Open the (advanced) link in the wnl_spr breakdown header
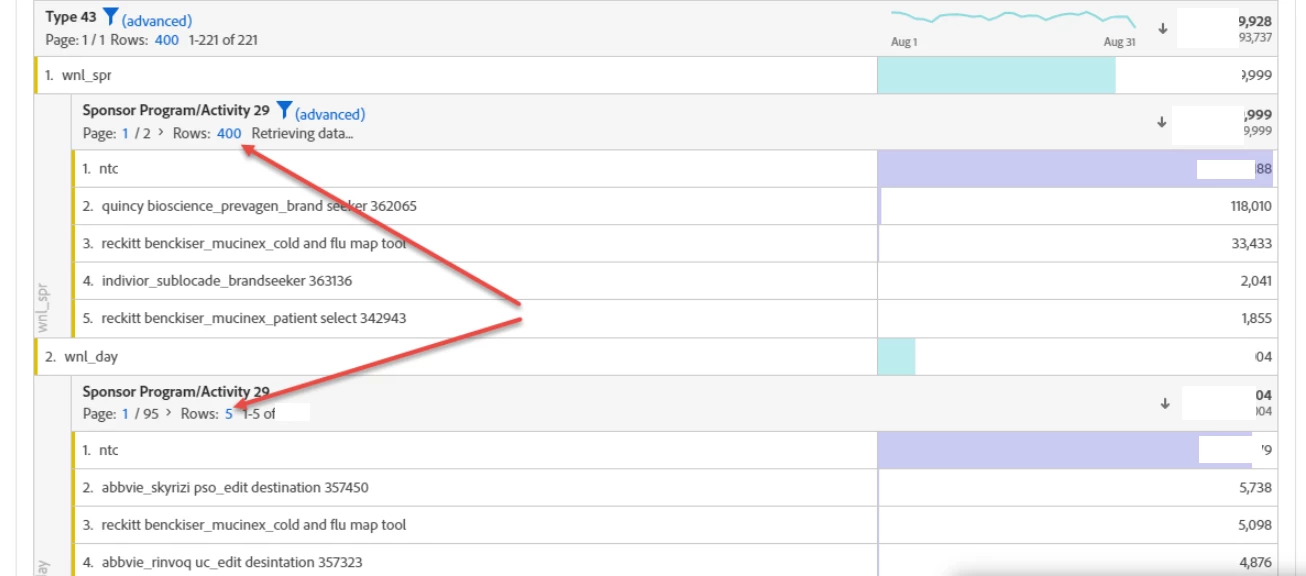The height and width of the screenshot is (576, 1306). pyautogui.click(x=330, y=114)
